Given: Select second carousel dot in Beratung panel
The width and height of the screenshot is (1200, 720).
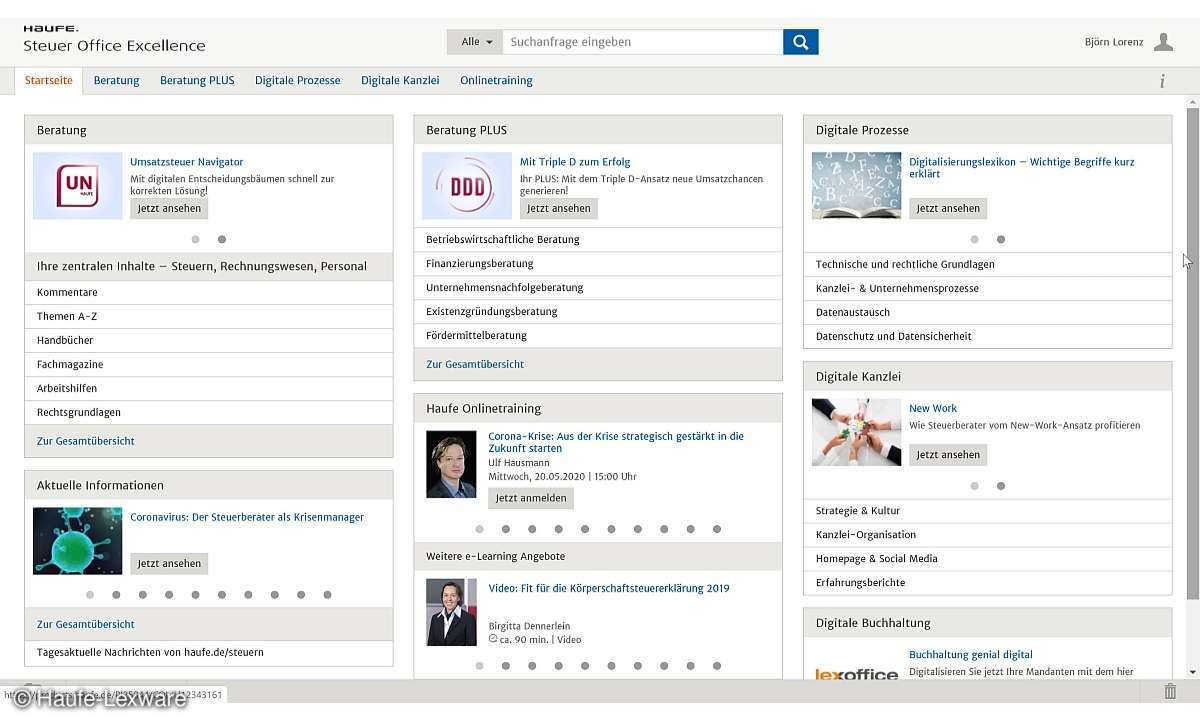Looking at the screenshot, I should [x=222, y=240].
